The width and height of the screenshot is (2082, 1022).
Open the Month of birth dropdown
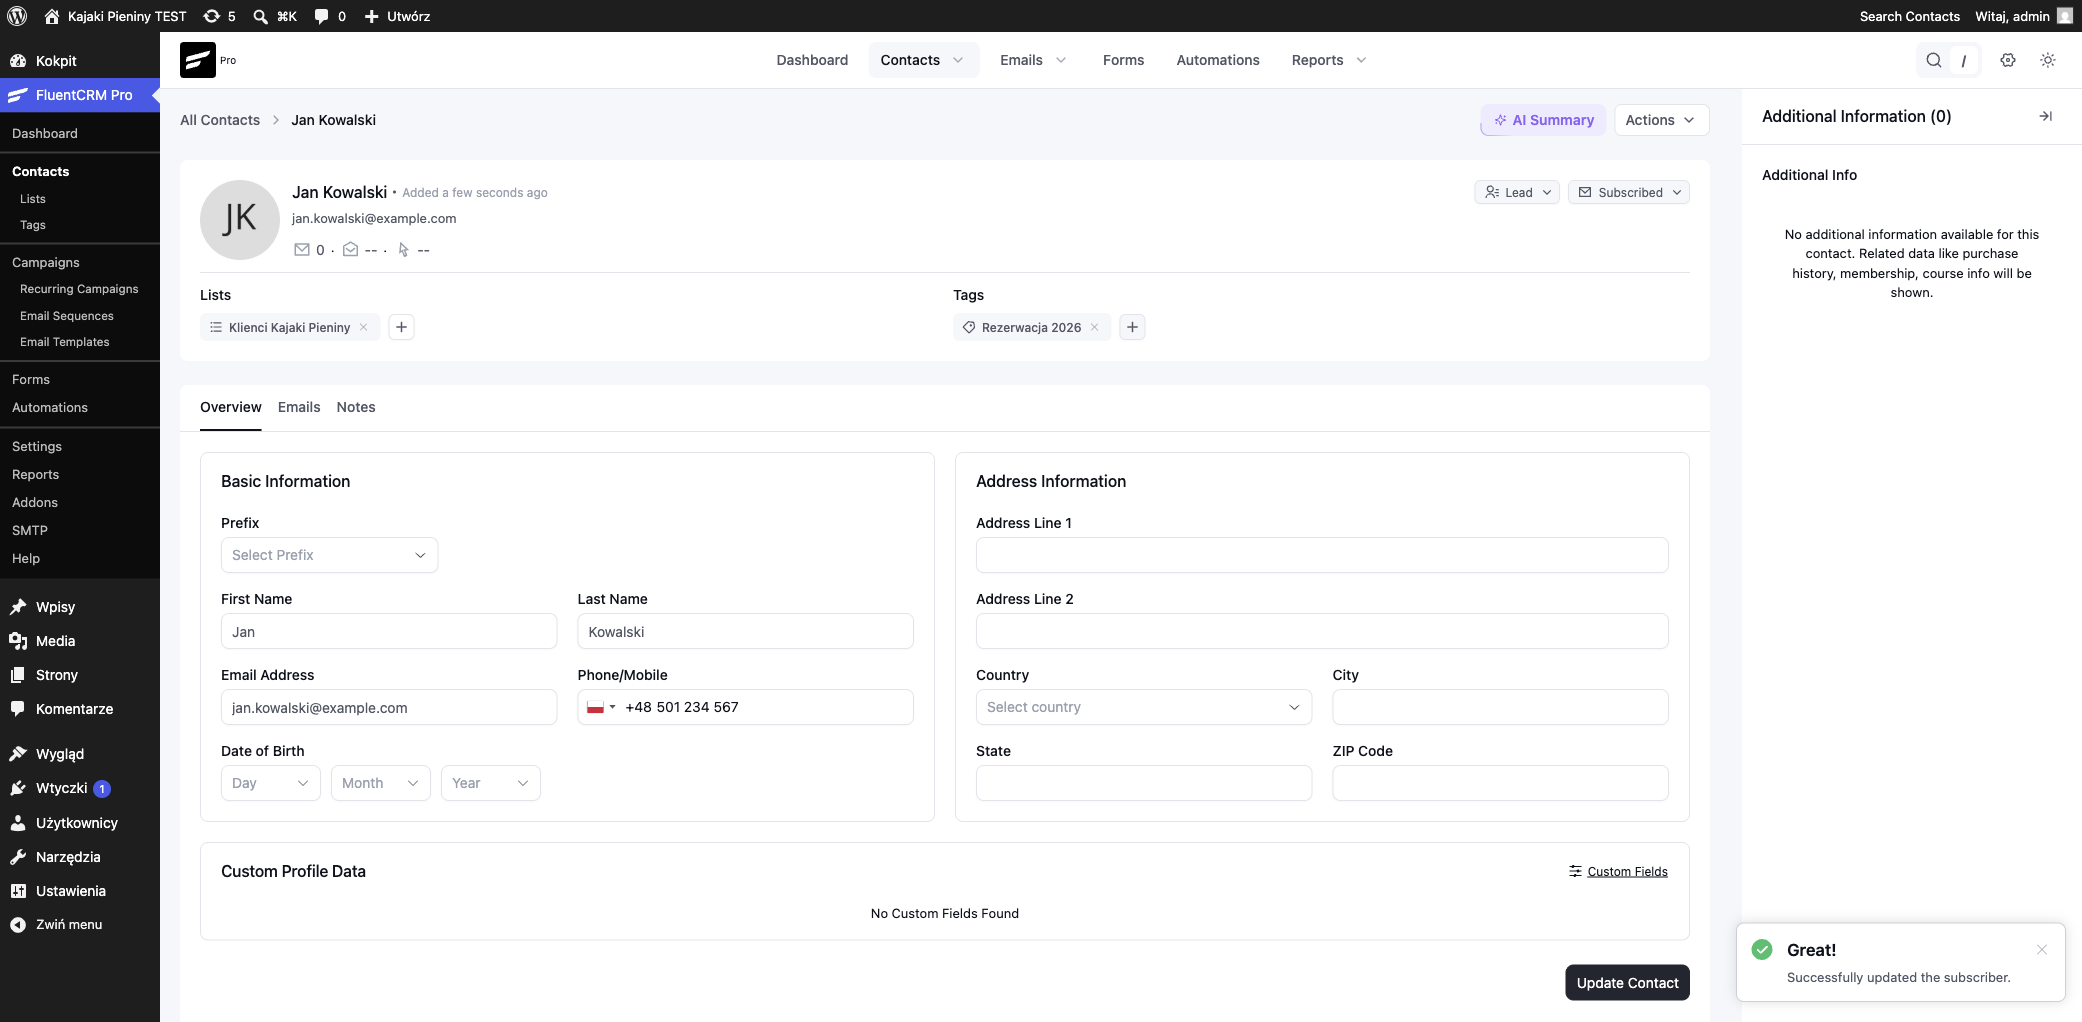(381, 783)
